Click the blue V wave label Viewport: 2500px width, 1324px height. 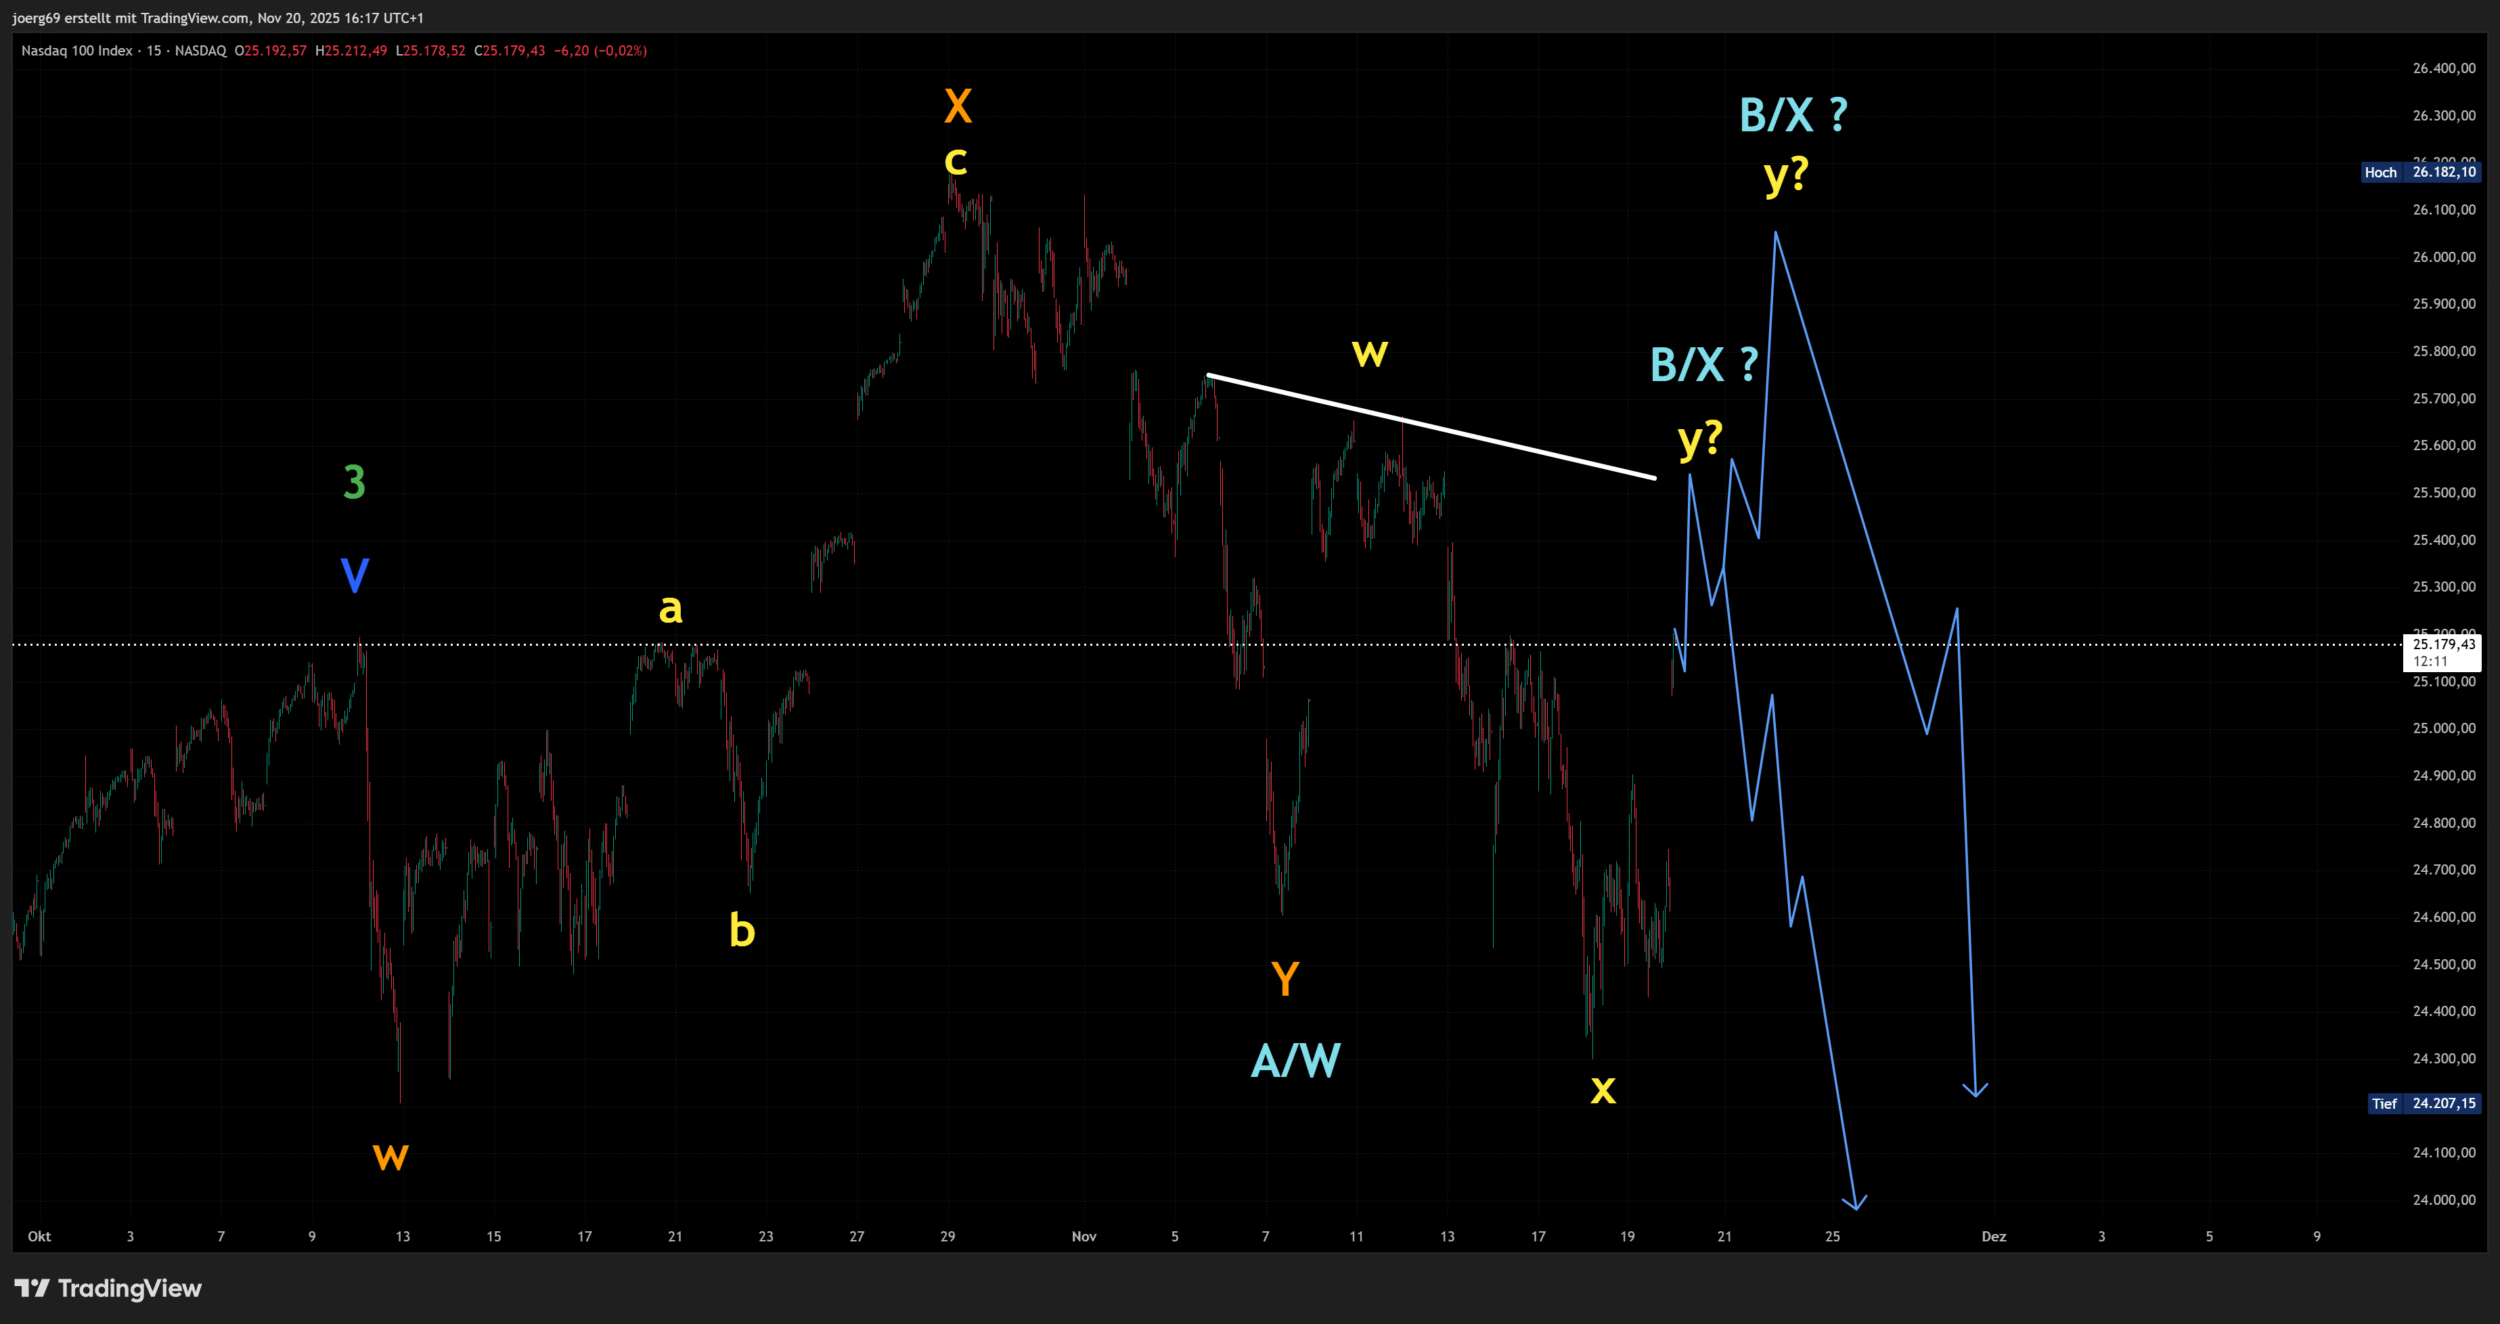click(355, 575)
